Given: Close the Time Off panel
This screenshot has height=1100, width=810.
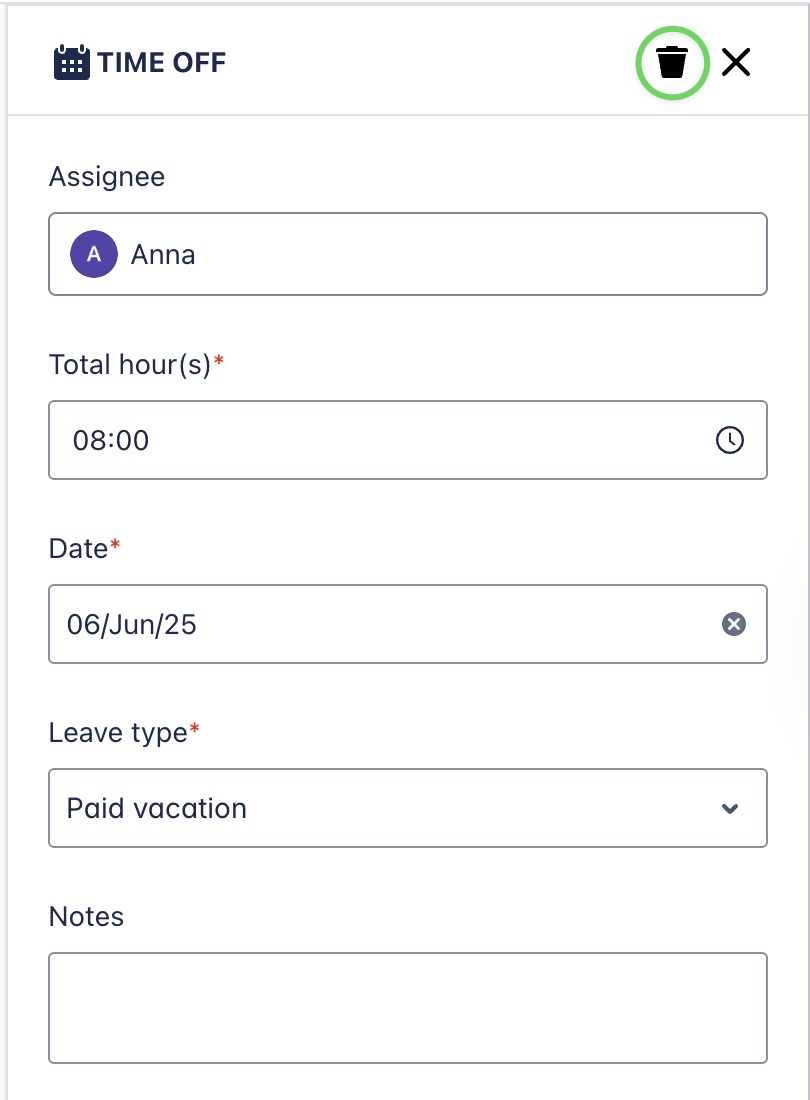Looking at the screenshot, I should pyautogui.click(x=736, y=63).
